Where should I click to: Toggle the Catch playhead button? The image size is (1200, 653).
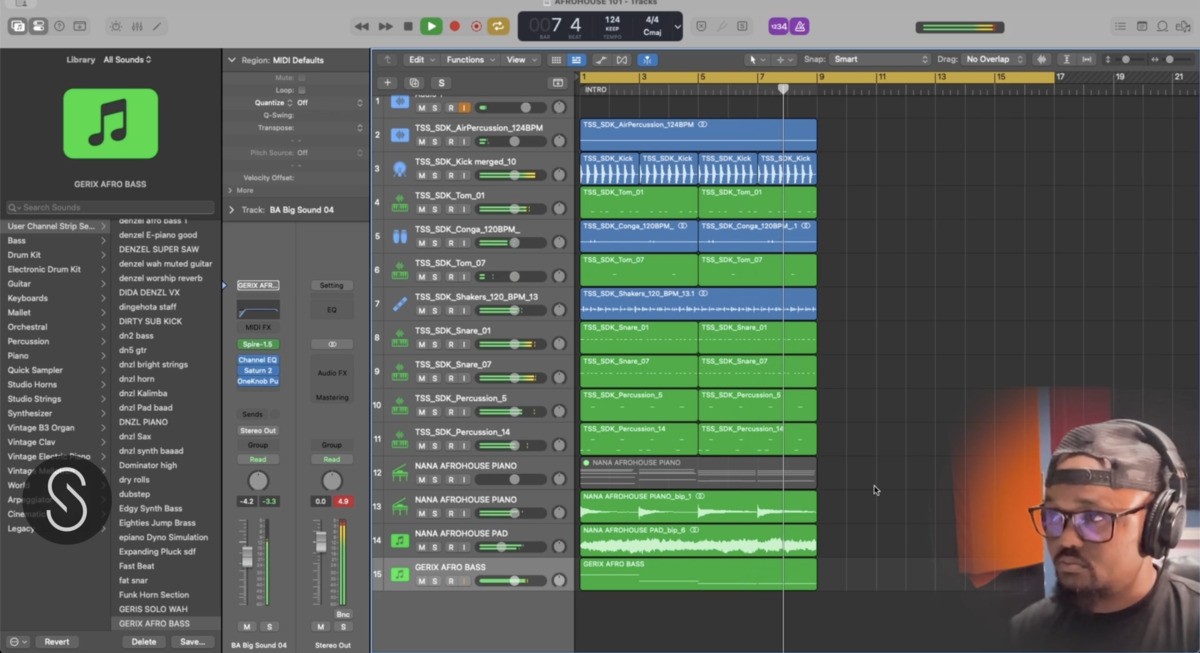[x=648, y=60]
